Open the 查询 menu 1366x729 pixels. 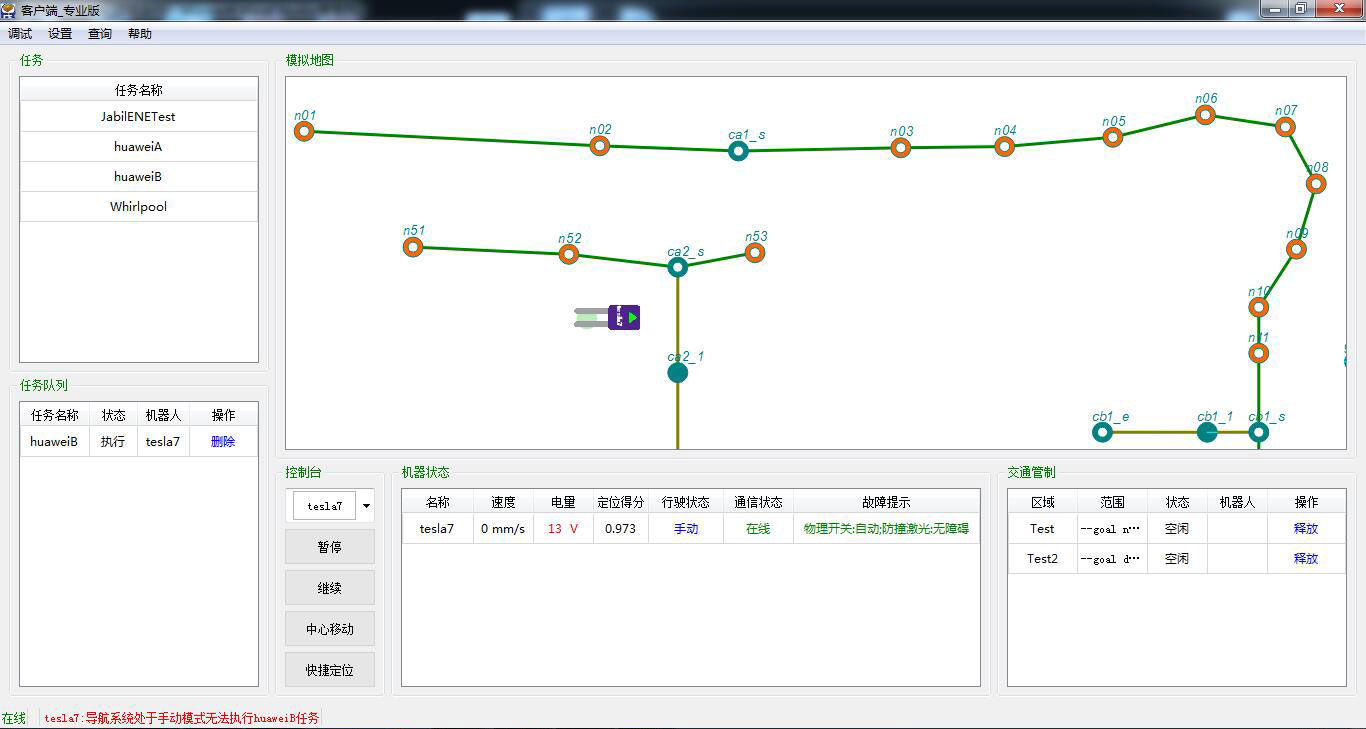(100, 34)
